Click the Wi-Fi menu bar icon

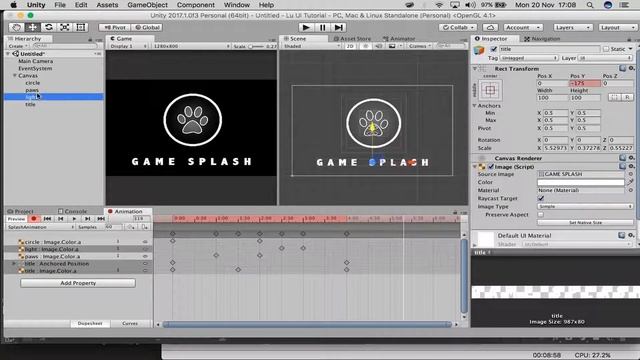(439, 5)
